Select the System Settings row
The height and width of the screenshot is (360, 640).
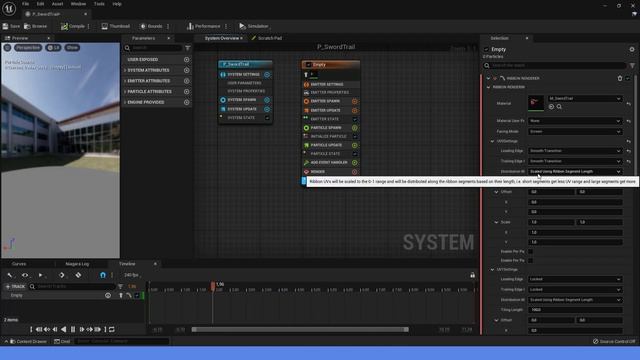pyautogui.click(x=245, y=75)
